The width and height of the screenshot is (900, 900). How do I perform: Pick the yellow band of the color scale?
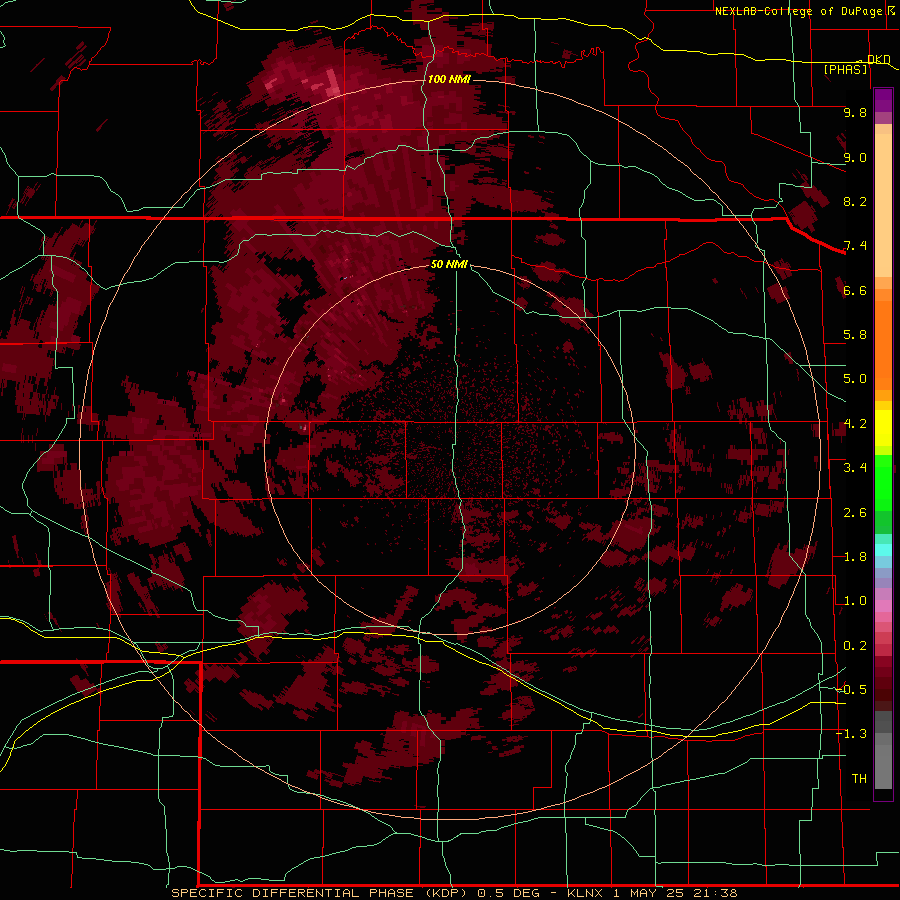point(883,428)
